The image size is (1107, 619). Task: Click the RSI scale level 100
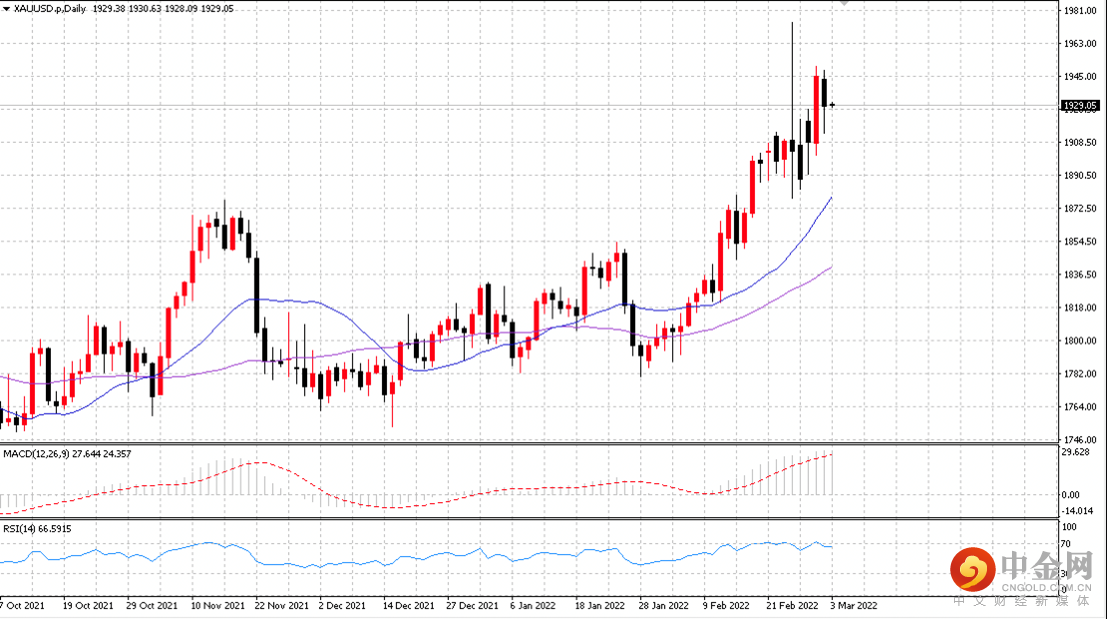[1069, 527]
